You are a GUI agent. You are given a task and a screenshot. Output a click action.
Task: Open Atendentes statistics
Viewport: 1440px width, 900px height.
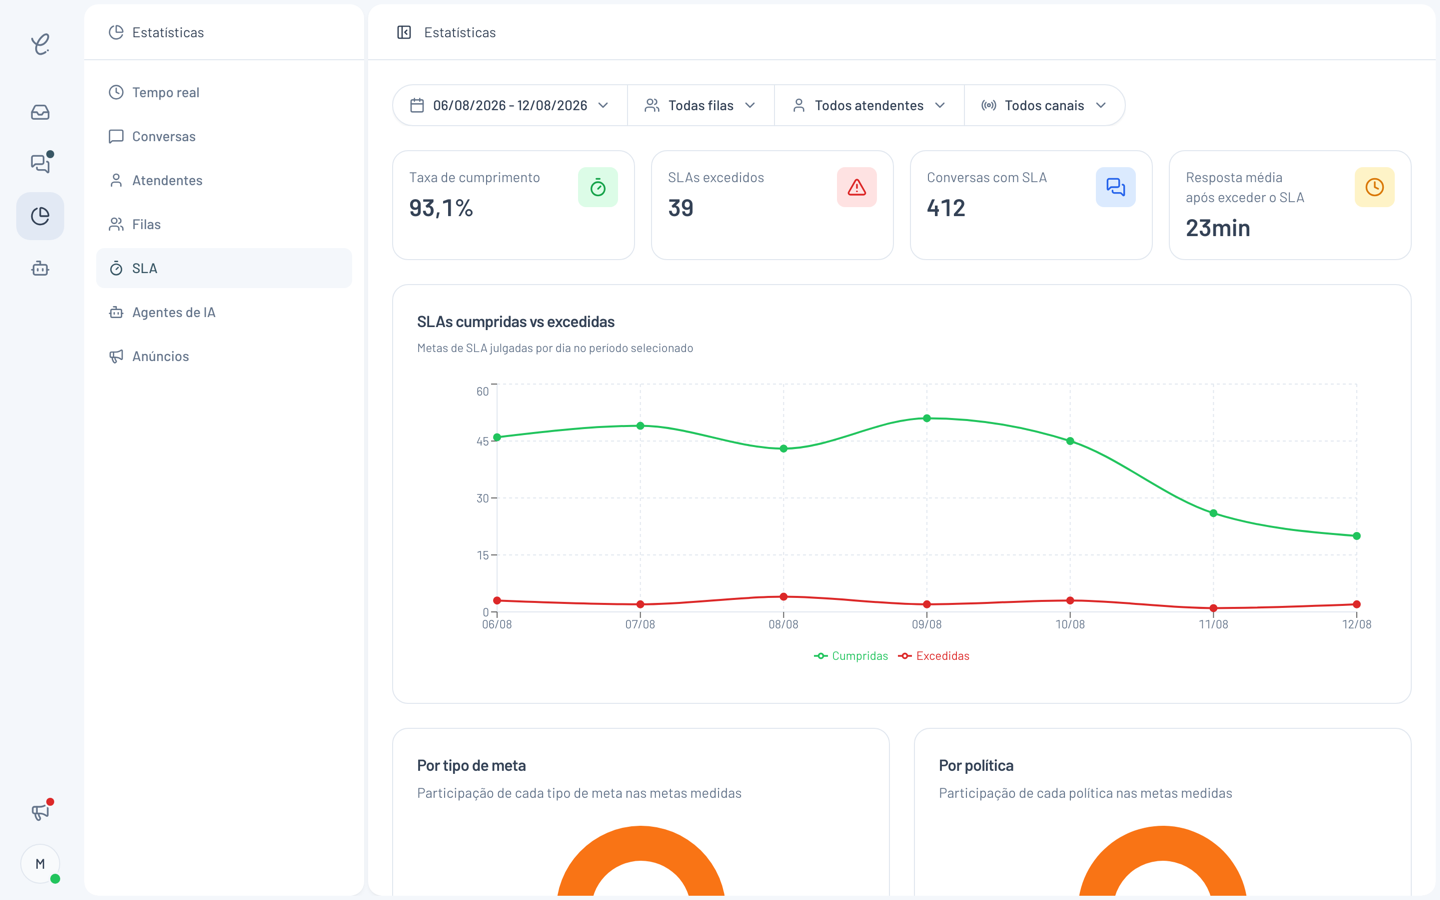224,180
